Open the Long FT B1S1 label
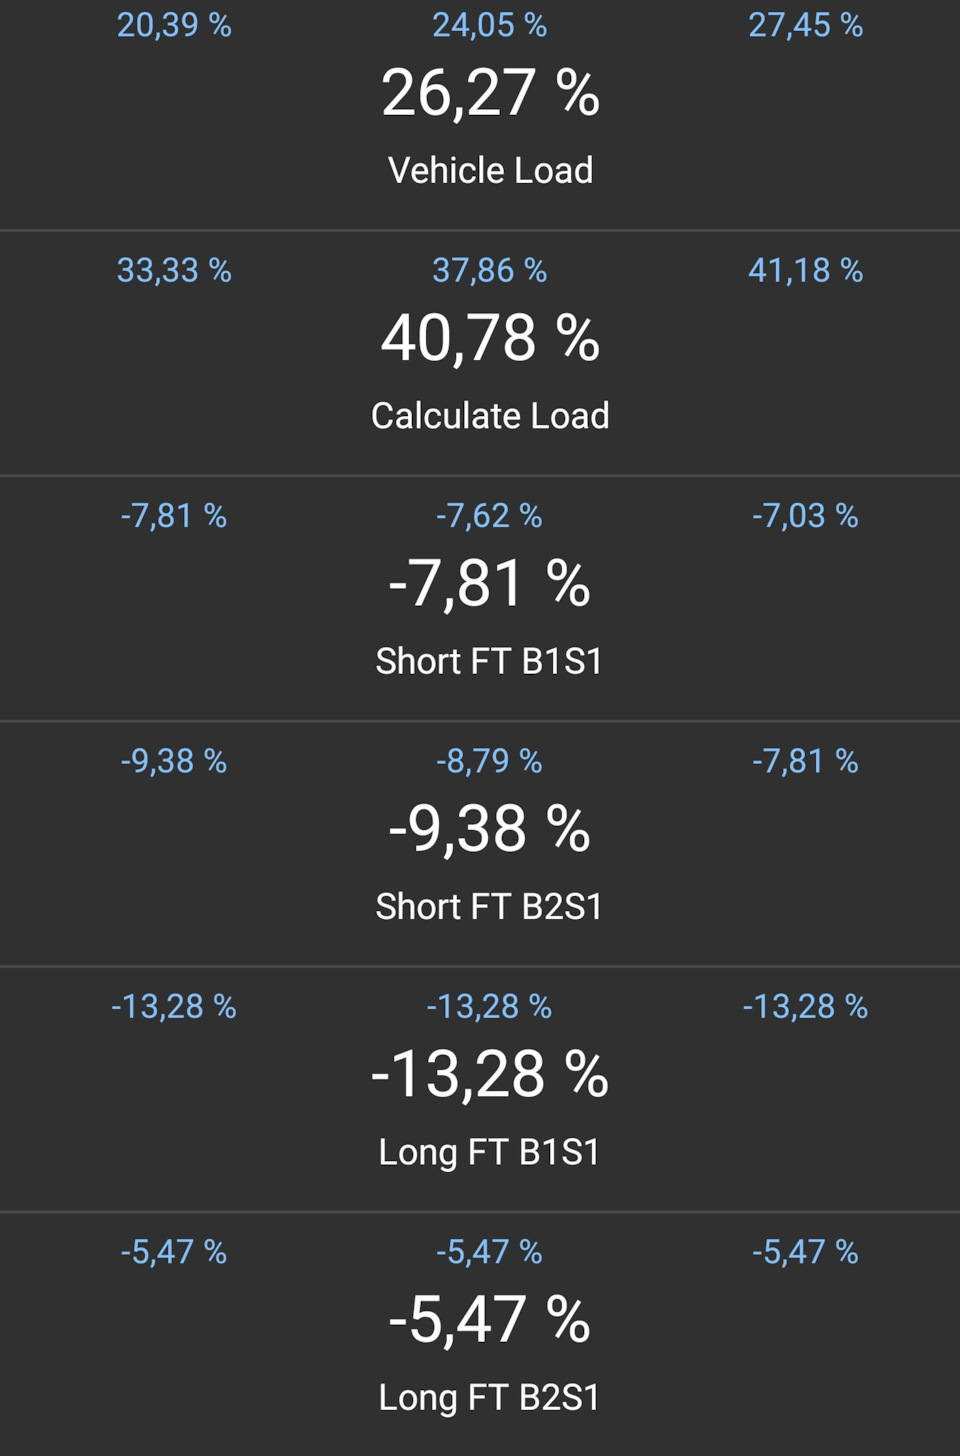The height and width of the screenshot is (1456, 960). (x=489, y=1152)
